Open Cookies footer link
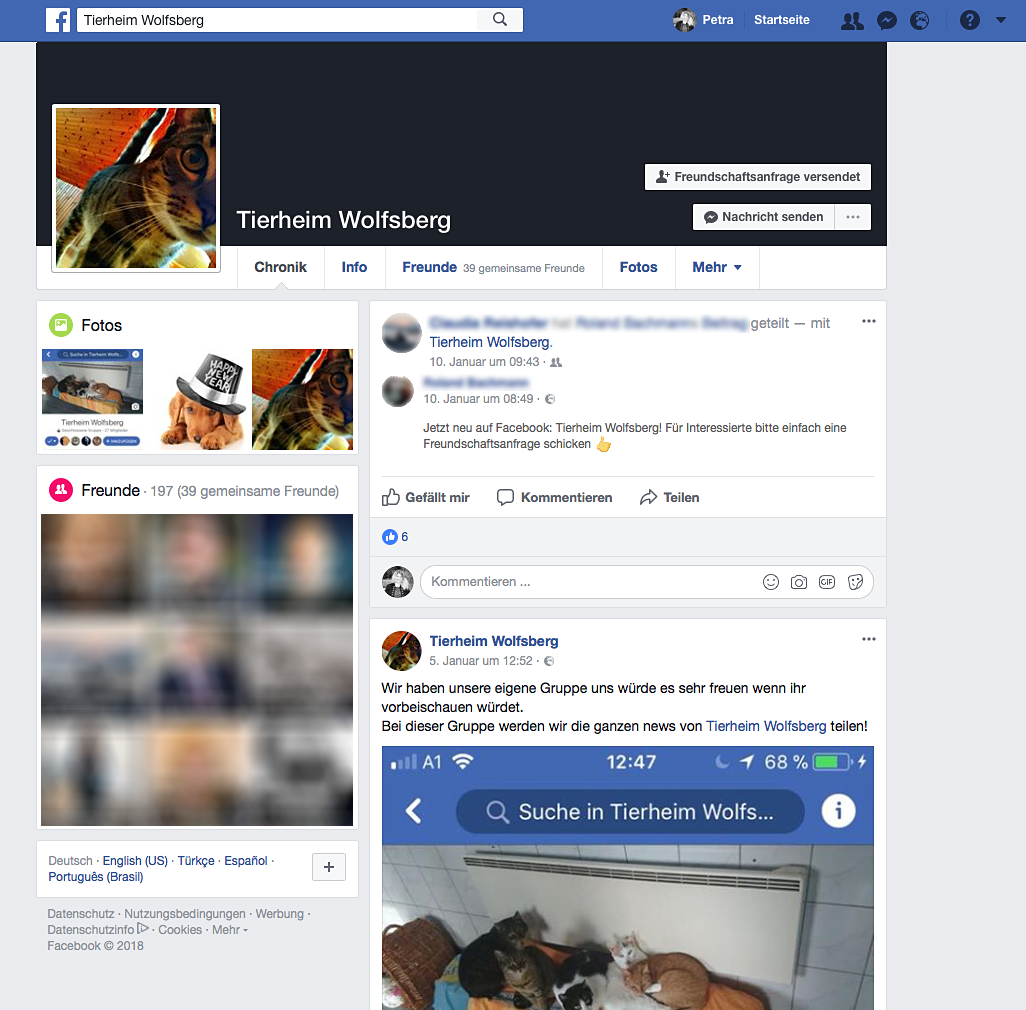 pyautogui.click(x=180, y=930)
